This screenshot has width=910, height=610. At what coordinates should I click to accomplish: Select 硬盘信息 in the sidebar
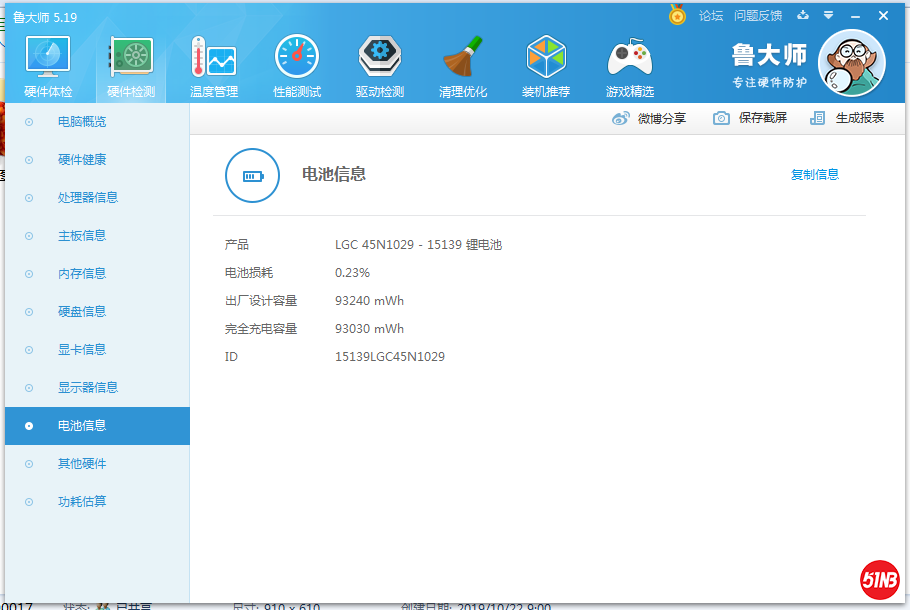point(82,312)
